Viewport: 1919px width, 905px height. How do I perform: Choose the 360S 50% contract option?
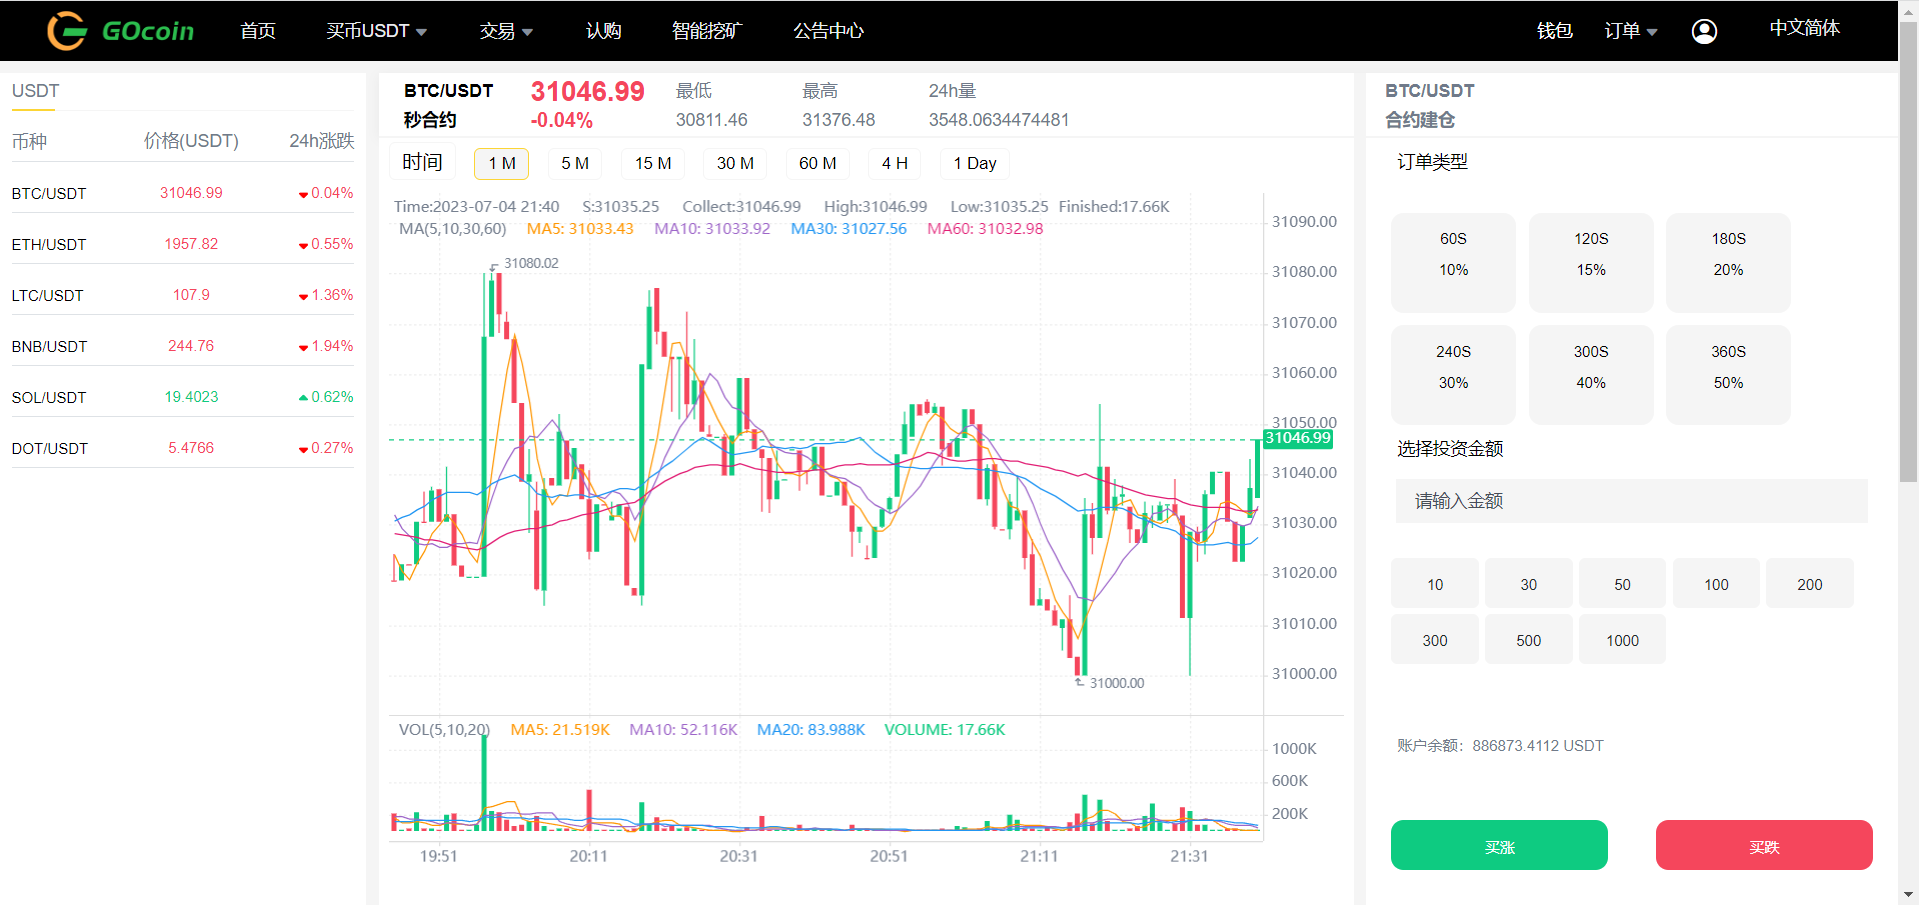1728,375
